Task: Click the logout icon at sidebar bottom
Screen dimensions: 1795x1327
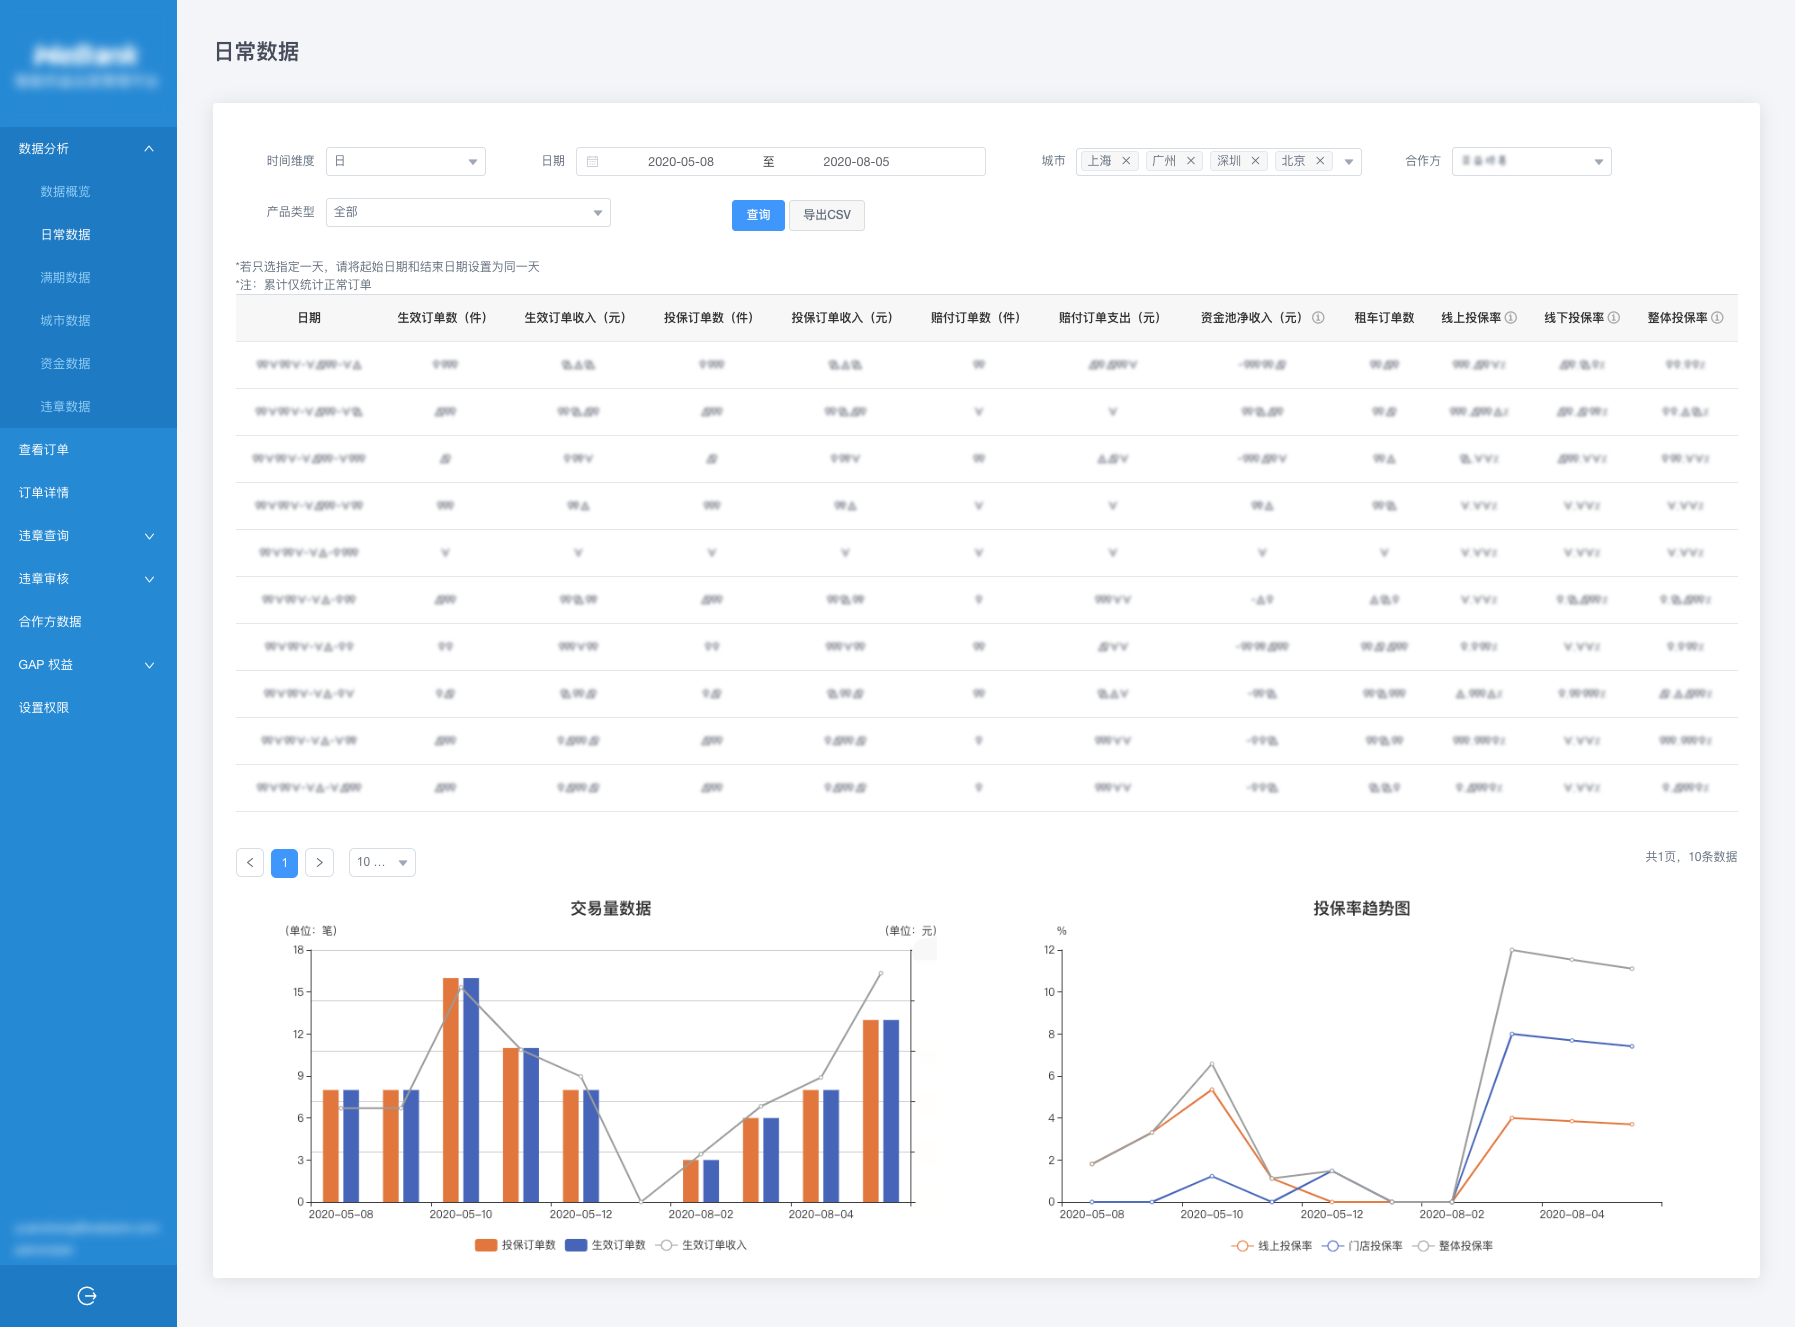Action: (87, 1296)
